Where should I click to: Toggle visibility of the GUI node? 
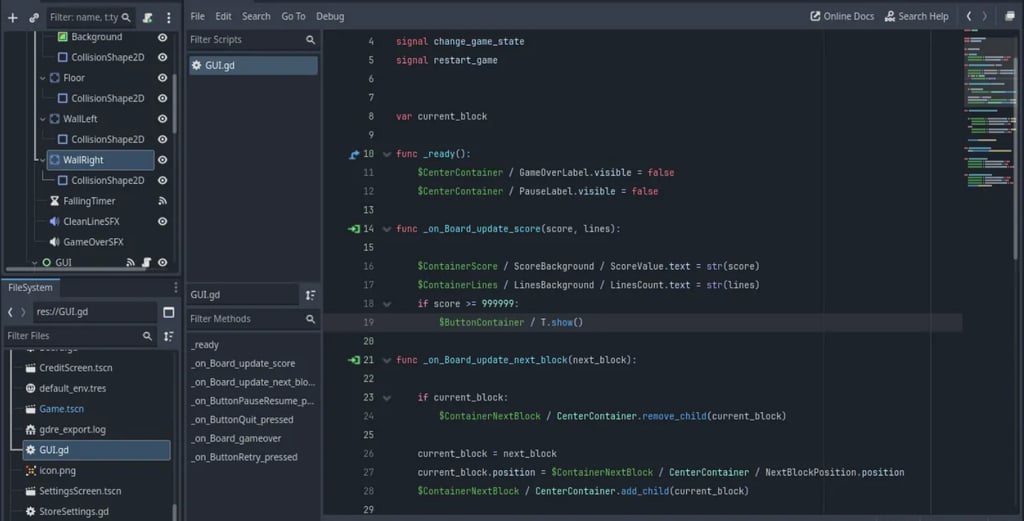tap(163, 262)
